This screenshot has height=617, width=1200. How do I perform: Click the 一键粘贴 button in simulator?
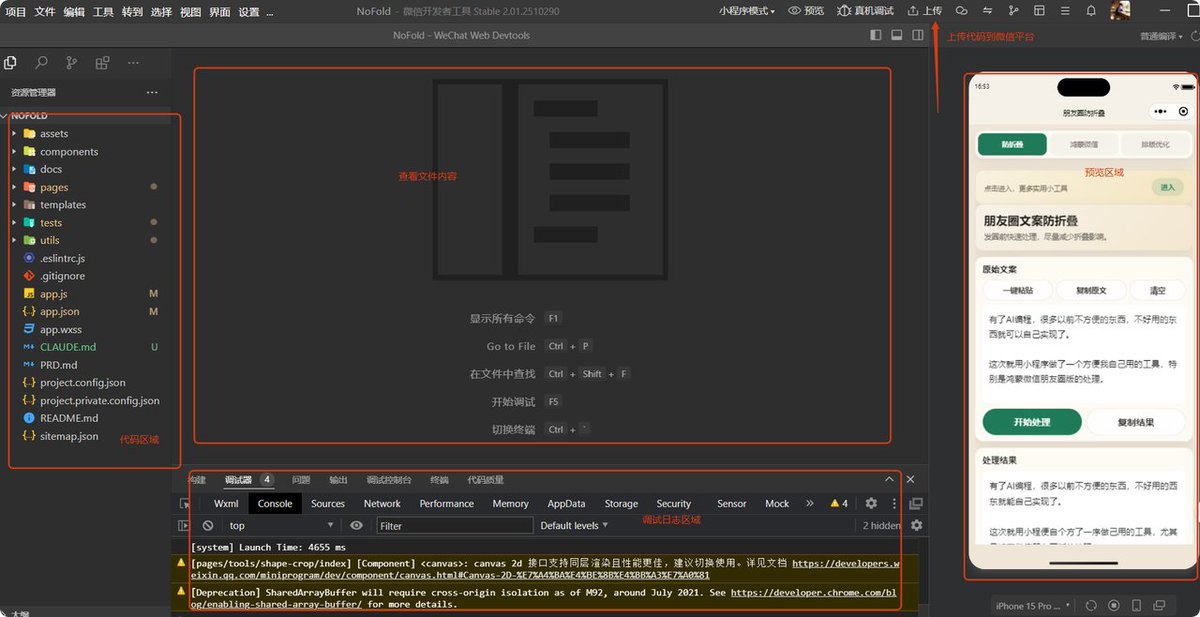click(1016, 291)
